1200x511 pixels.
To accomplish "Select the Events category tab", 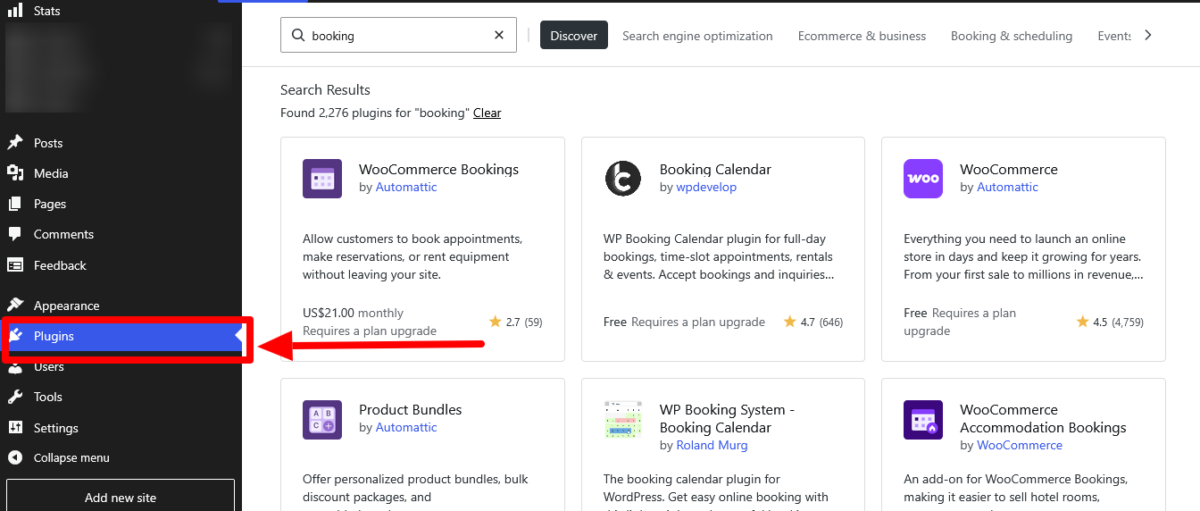I will coord(1115,36).
